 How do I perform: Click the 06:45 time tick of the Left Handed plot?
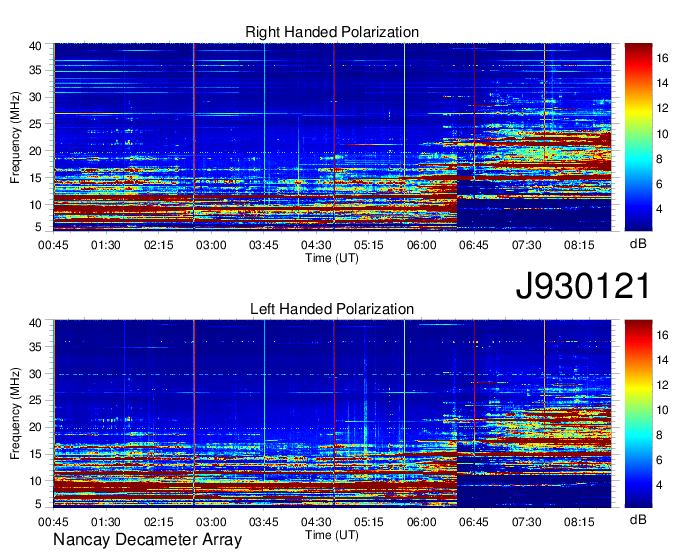474,522
